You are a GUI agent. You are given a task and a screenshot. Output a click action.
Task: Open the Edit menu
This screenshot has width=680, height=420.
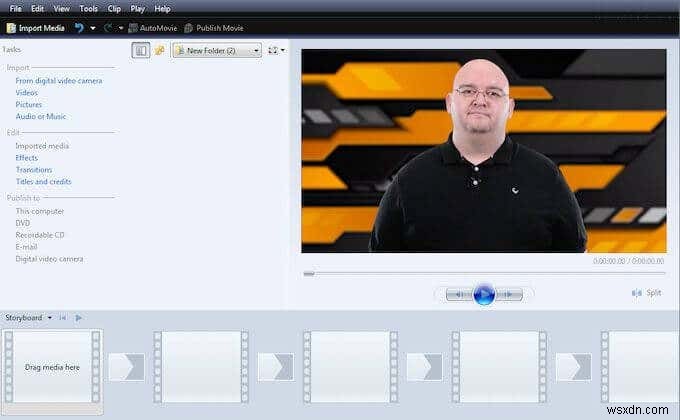(37, 9)
